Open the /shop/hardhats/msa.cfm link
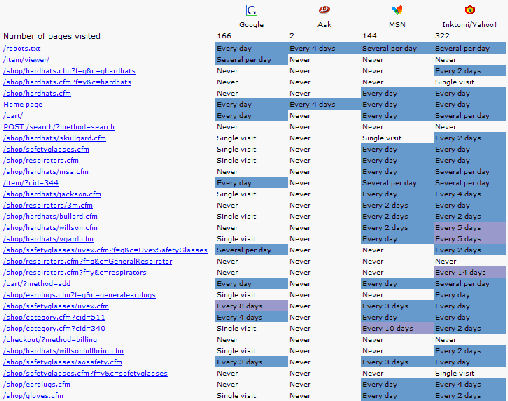This screenshot has height=401, width=508. point(46,172)
